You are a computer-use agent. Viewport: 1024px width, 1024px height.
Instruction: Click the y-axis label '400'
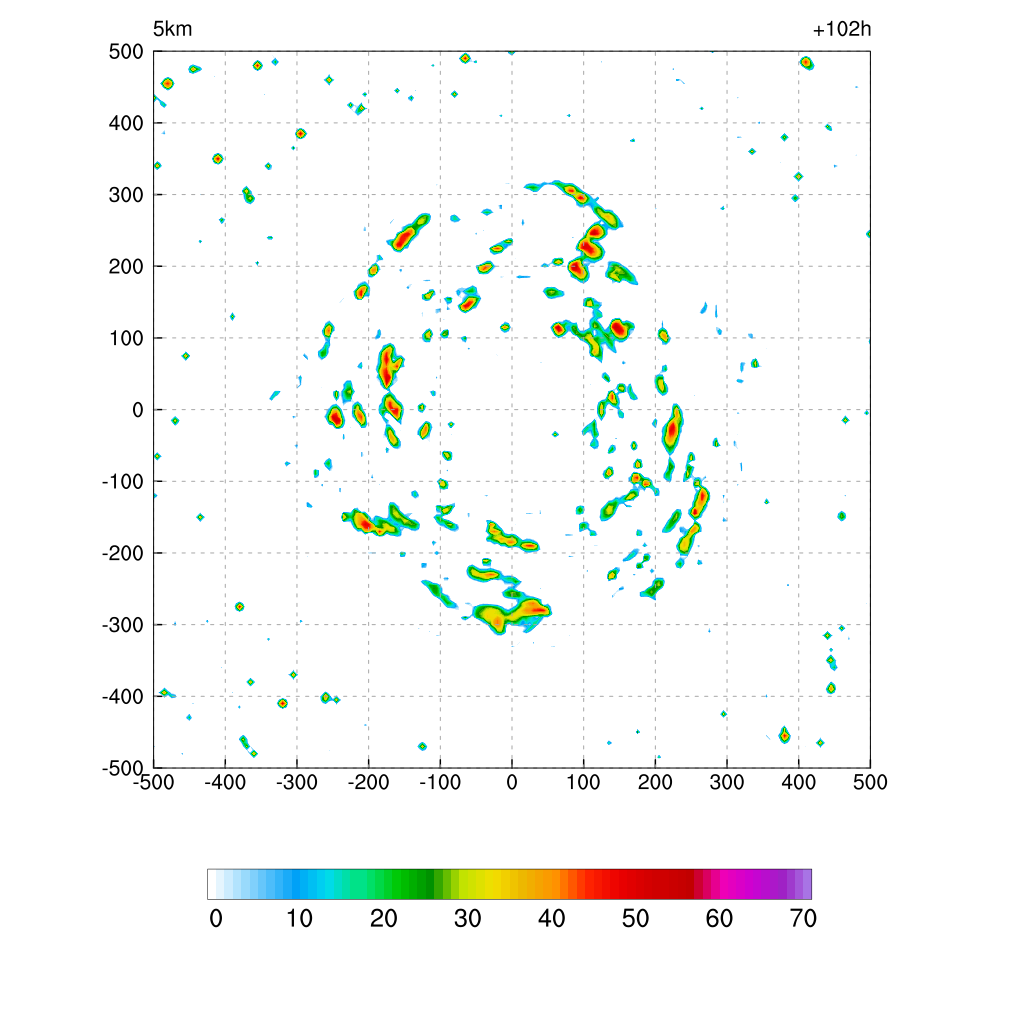[x=126, y=123]
